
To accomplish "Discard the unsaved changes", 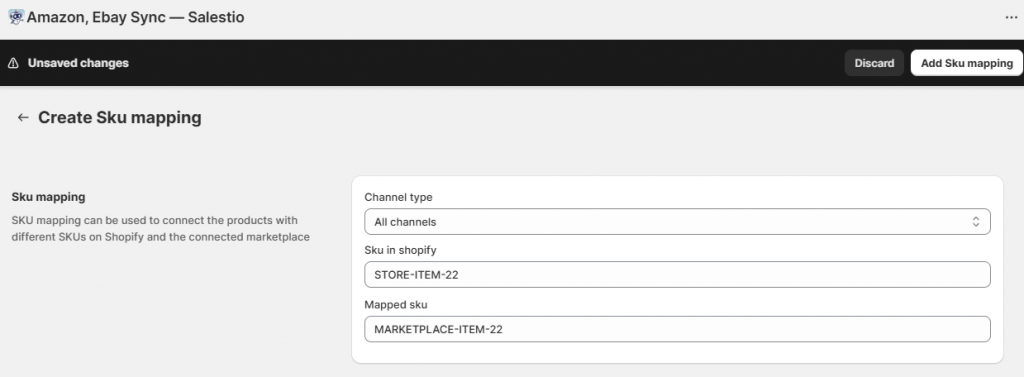I will pos(874,63).
